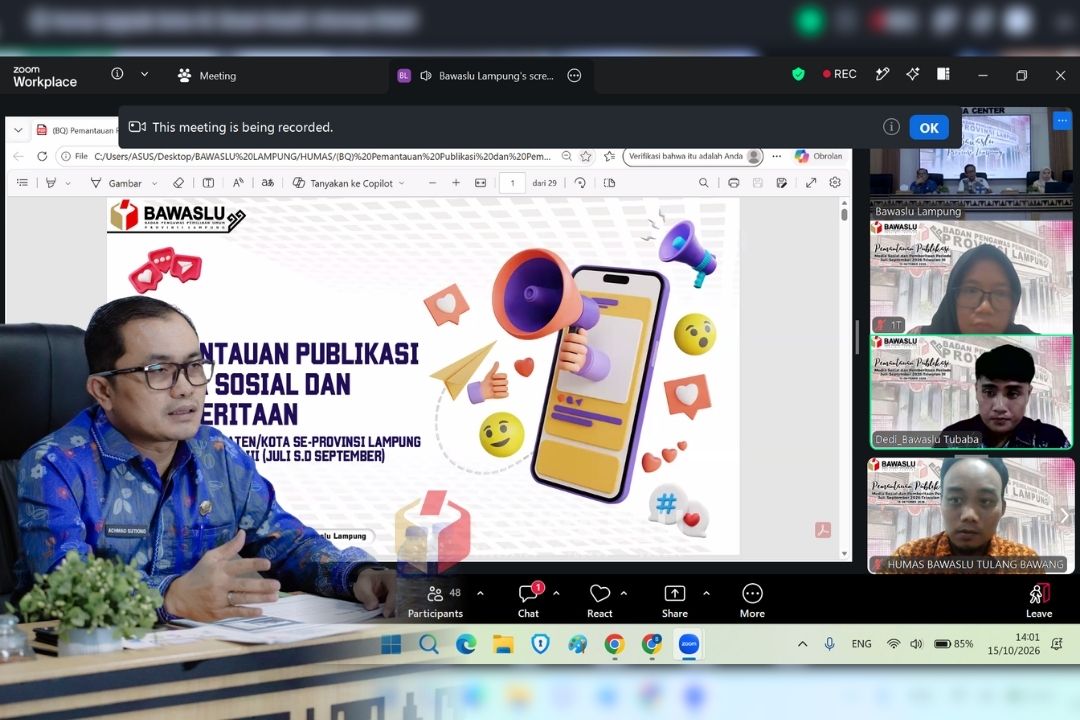Open screen share more options ellipsis
Screen dimensions: 1080x720
click(x=574, y=76)
